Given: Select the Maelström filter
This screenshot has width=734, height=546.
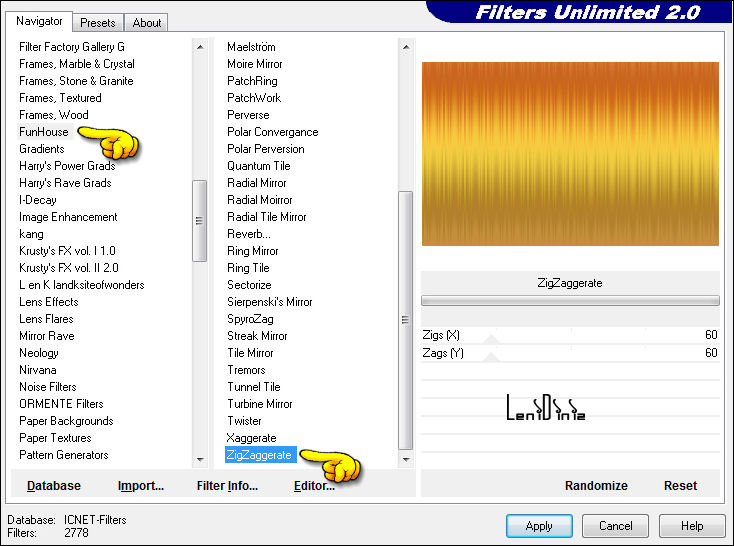Looking at the screenshot, I should [251, 47].
